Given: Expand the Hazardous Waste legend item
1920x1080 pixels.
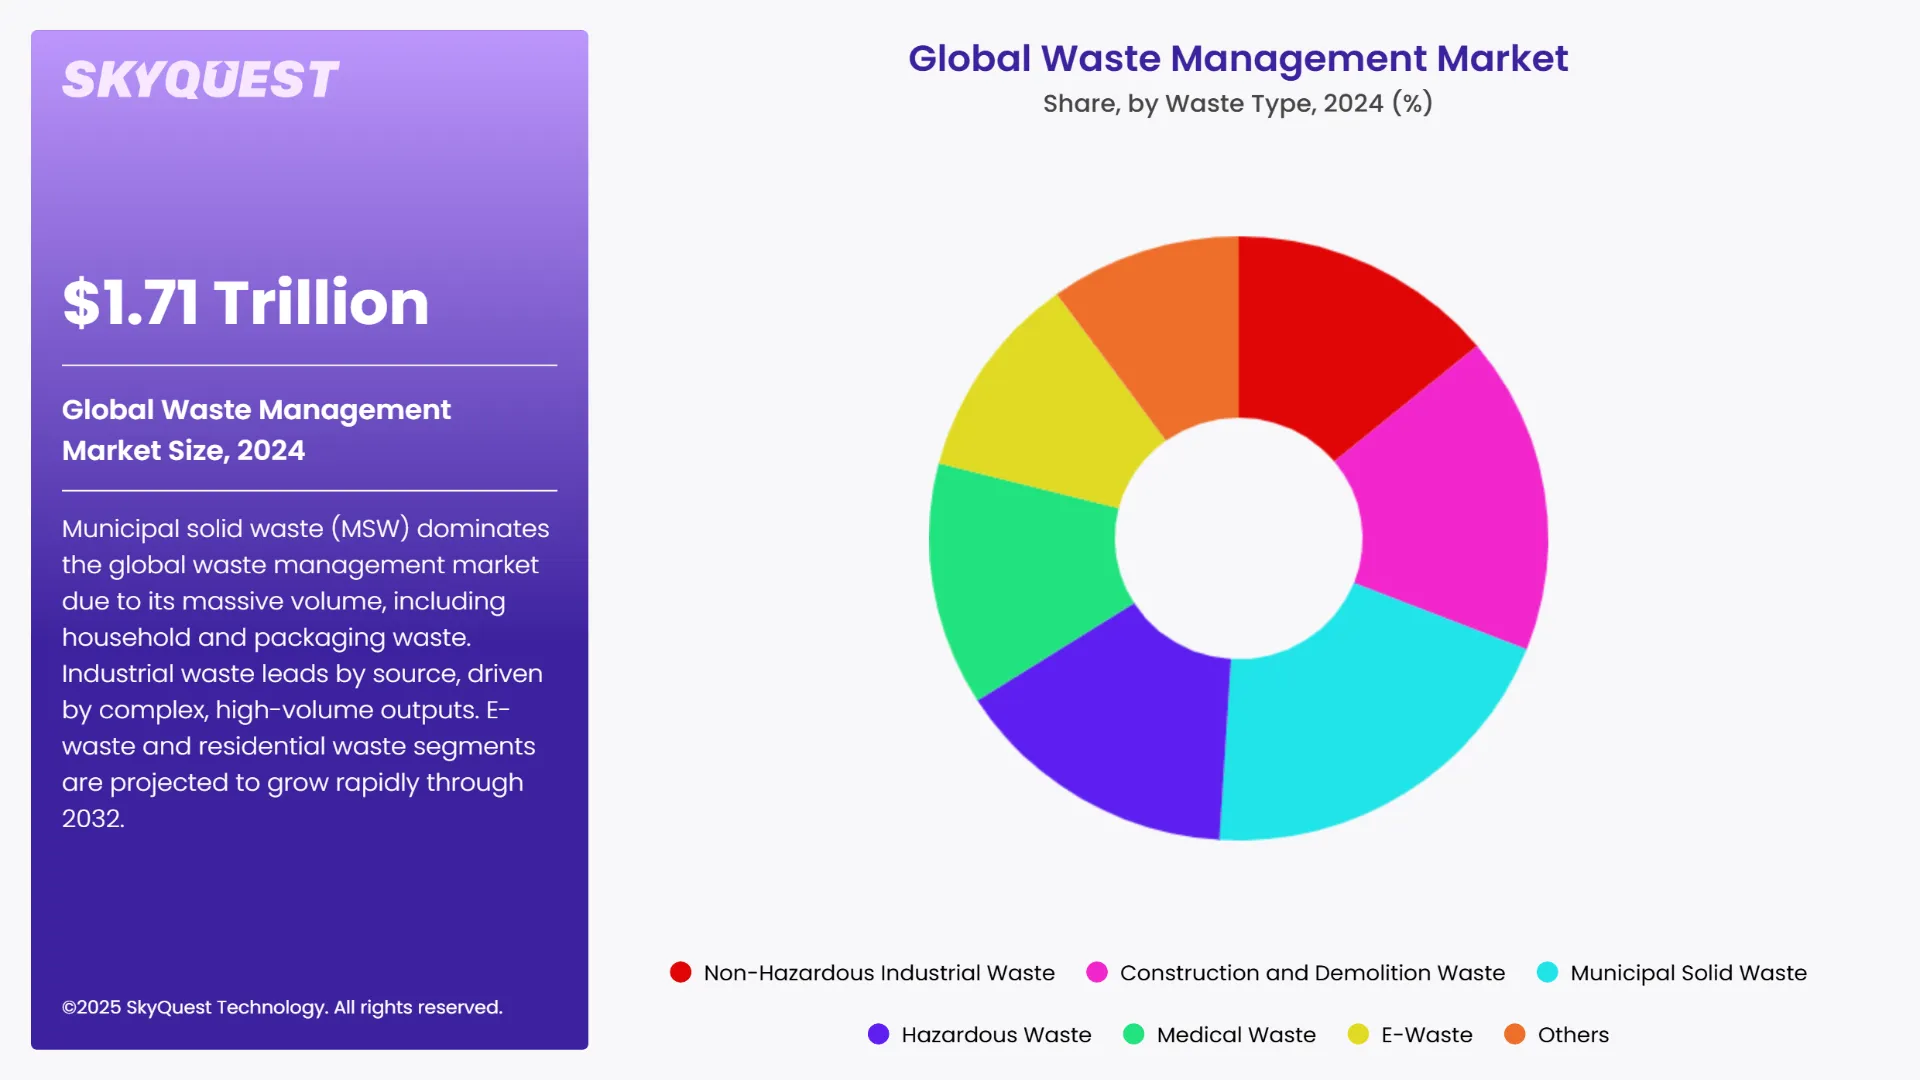Looking at the screenshot, I should tap(996, 1034).
